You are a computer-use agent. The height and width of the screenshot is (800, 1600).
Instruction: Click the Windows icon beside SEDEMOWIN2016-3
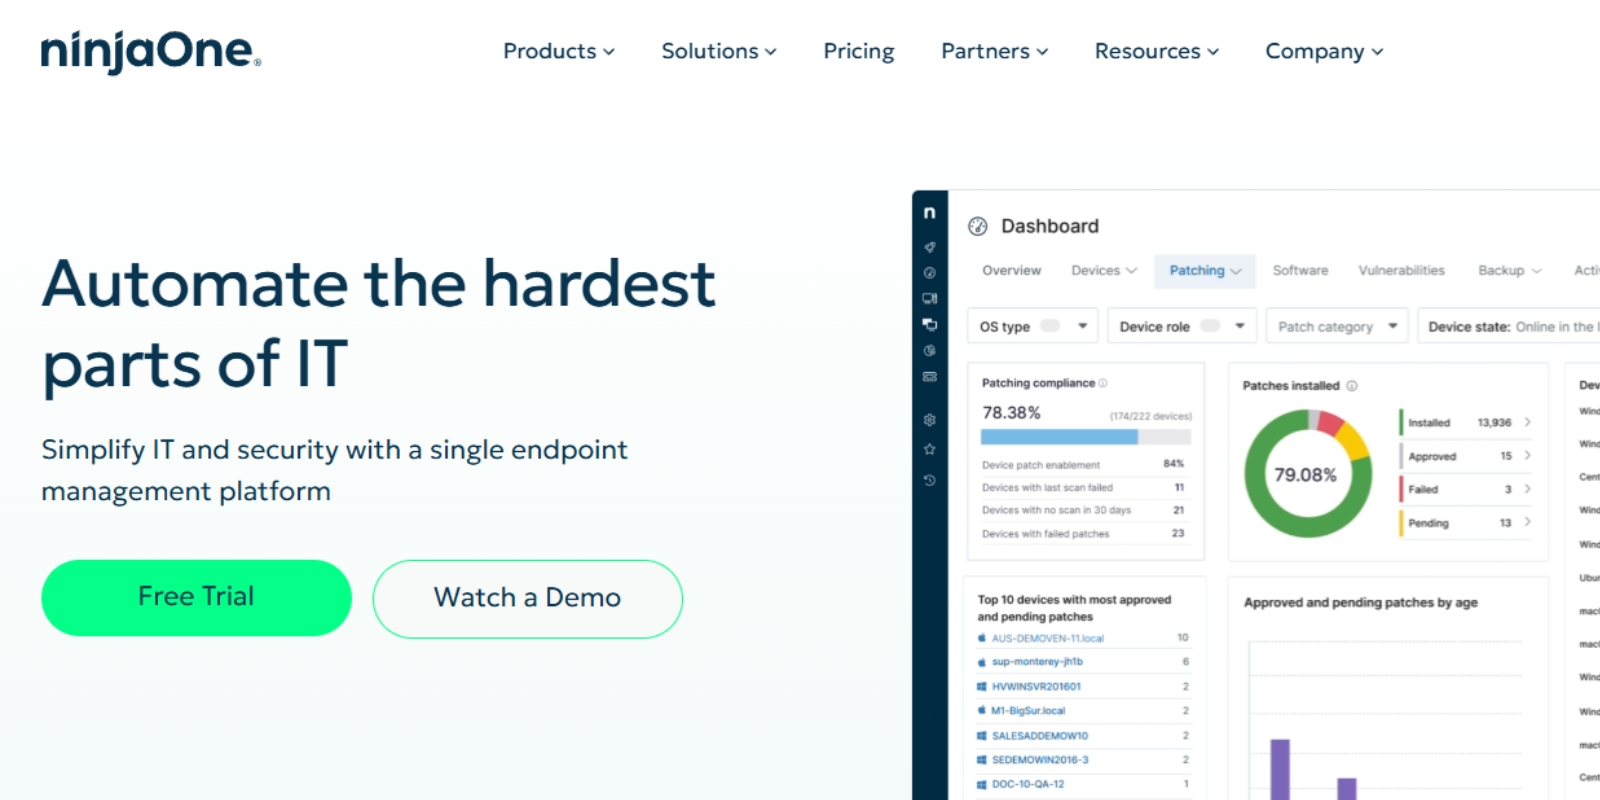pyautogui.click(x=982, y=760)
